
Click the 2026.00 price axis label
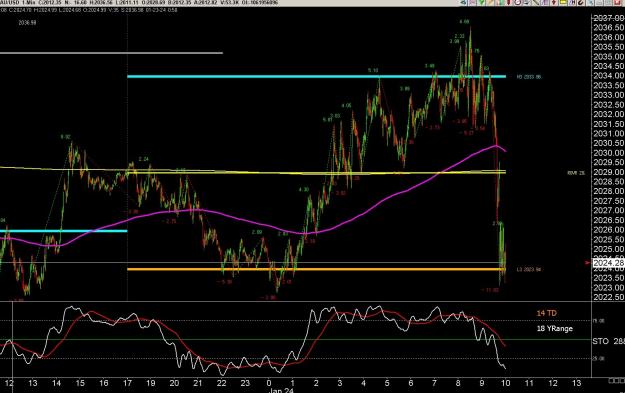tap(609, 230)
